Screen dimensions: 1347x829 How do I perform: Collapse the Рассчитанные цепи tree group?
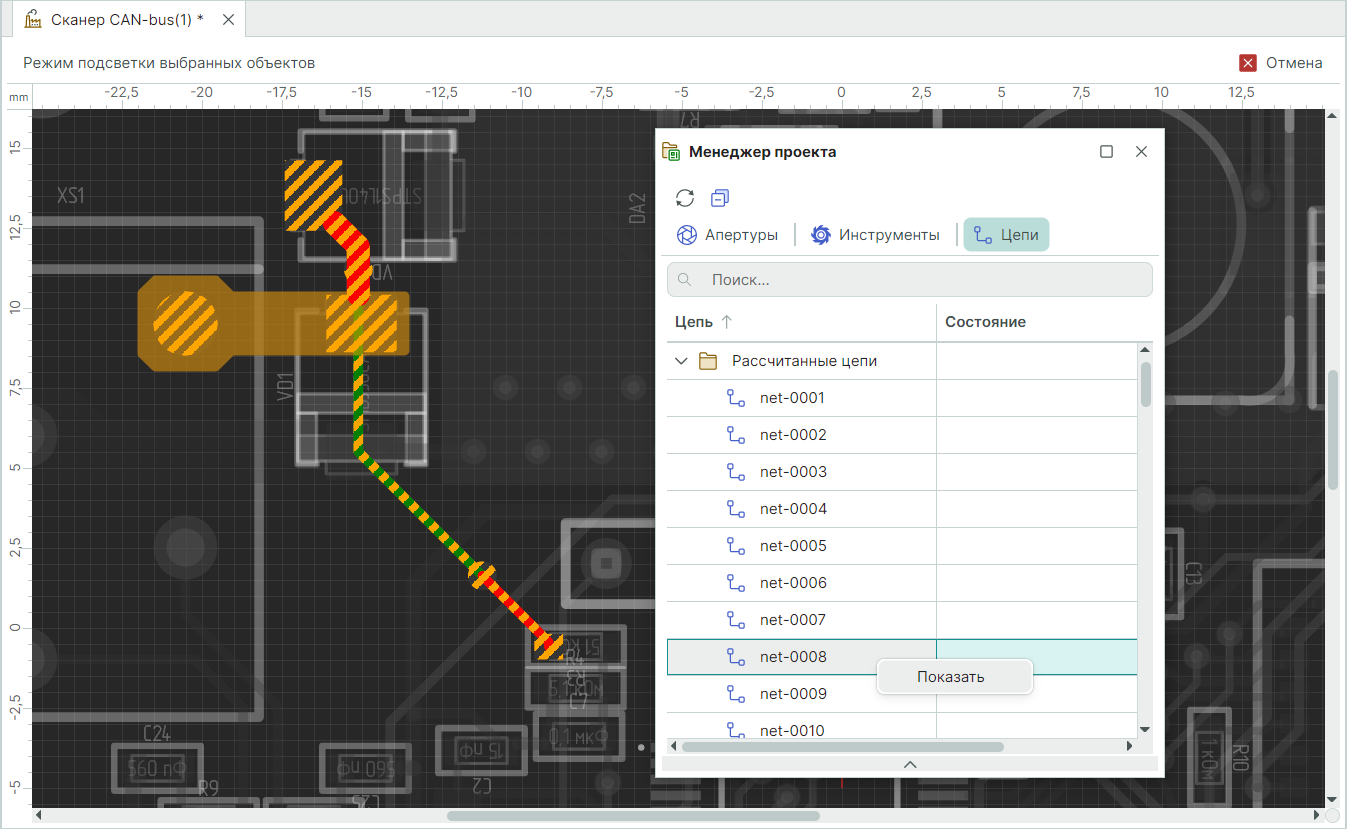pyautogui.click(x=682, y=361)
